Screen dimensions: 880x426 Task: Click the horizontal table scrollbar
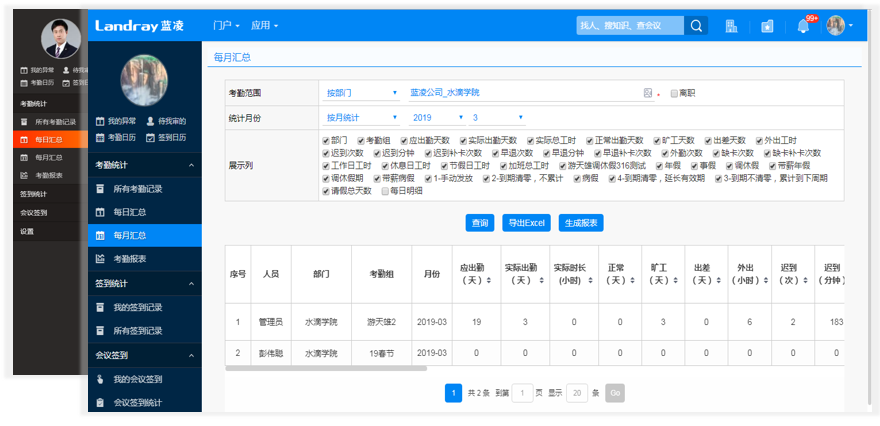326,369
